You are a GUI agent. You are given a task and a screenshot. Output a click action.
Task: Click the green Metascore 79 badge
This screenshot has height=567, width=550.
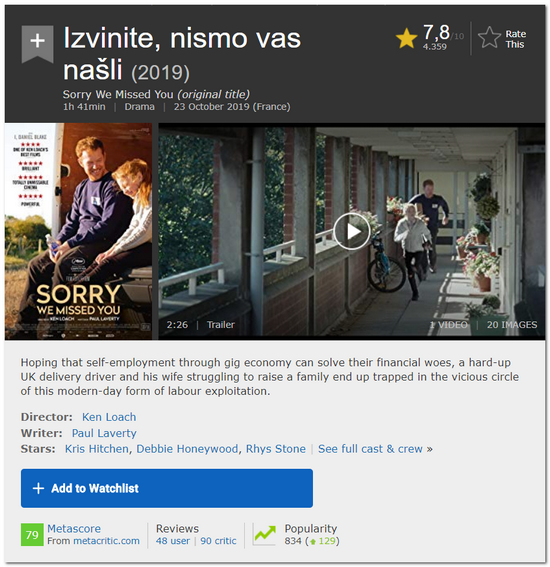(32, 534)
